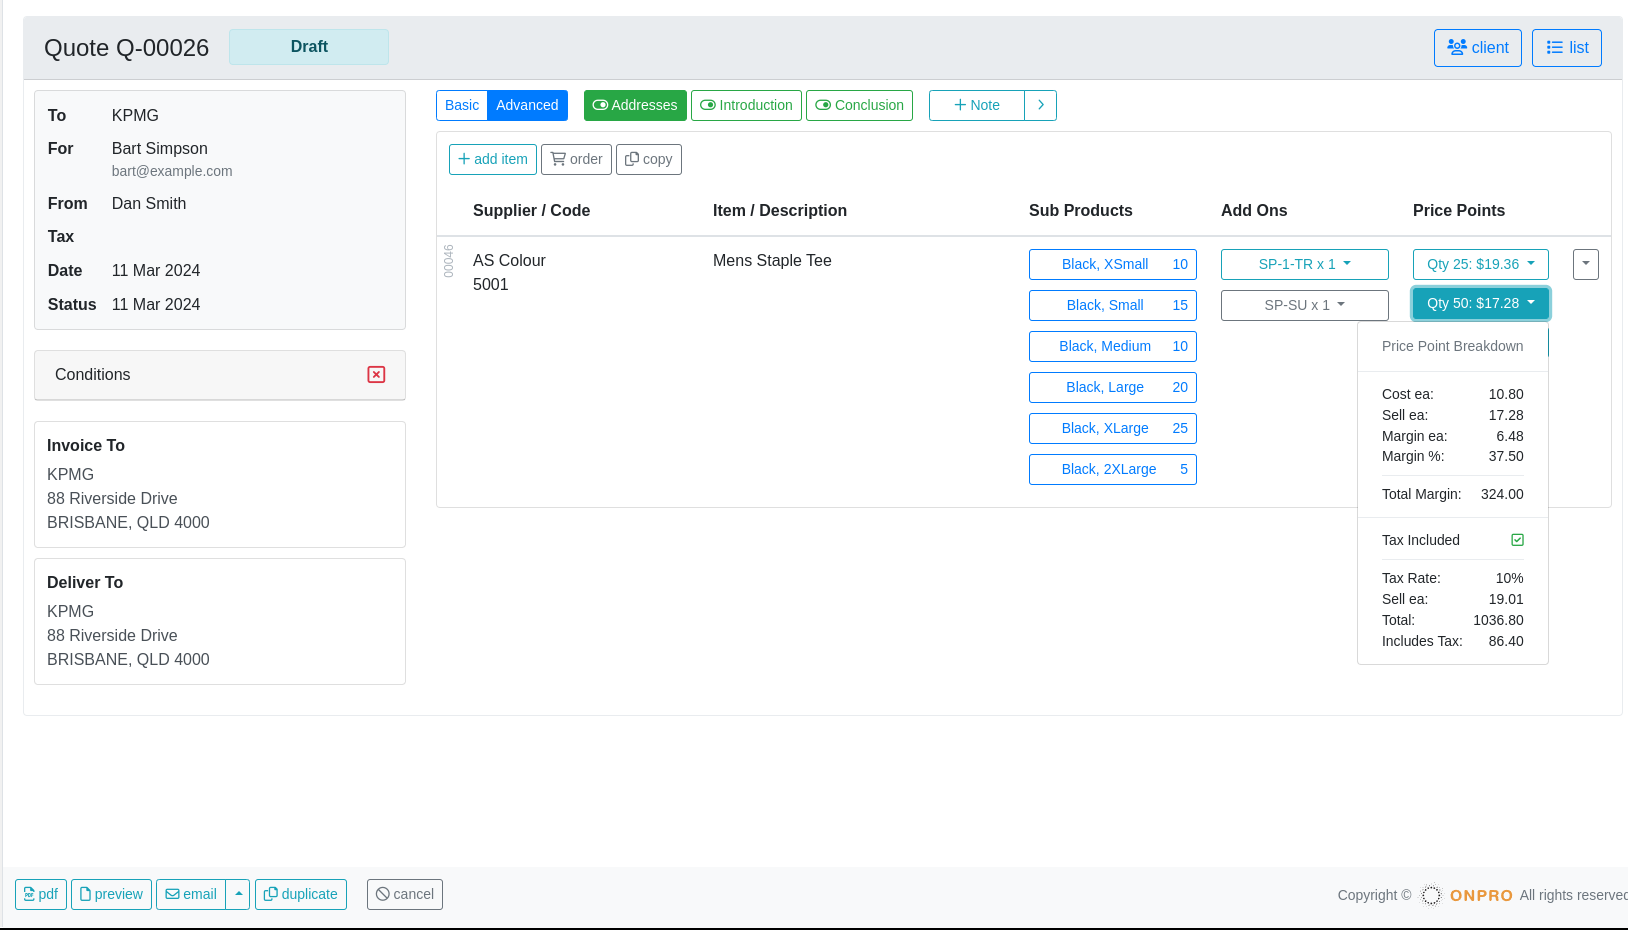This screenshot has width=1628, height=930.
Task: Generate pdf of the quote
Action: [x=41, y=894]
